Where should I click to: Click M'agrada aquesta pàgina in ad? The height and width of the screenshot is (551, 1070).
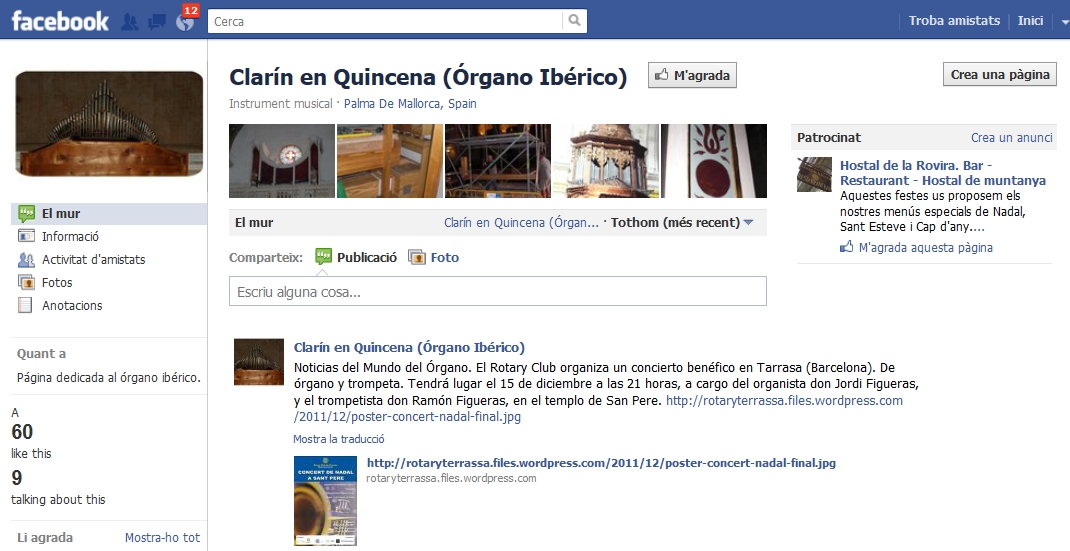coord(925,247)
